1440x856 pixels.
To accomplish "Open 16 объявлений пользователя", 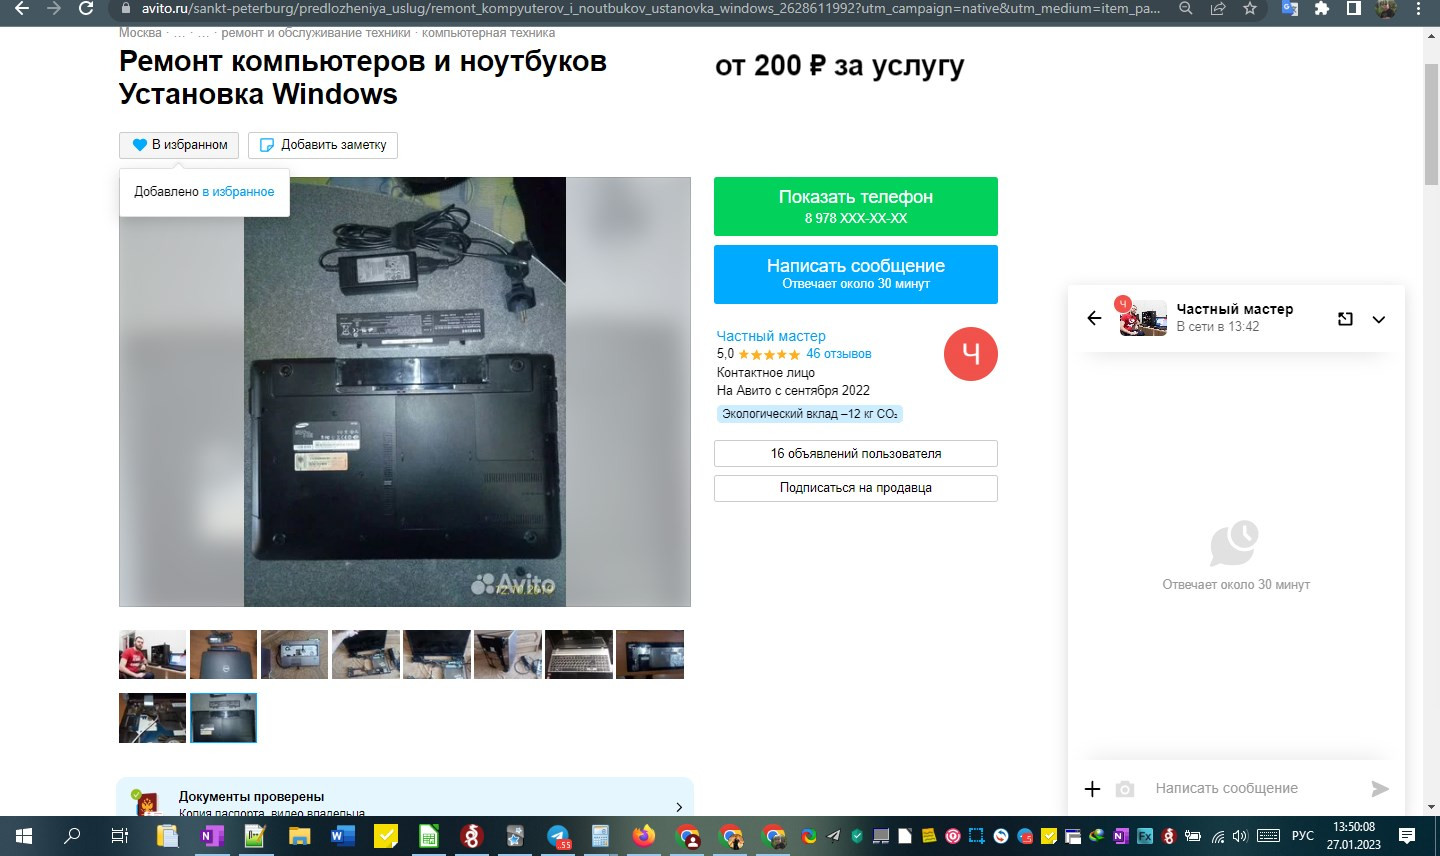I will tap(856, 453).
